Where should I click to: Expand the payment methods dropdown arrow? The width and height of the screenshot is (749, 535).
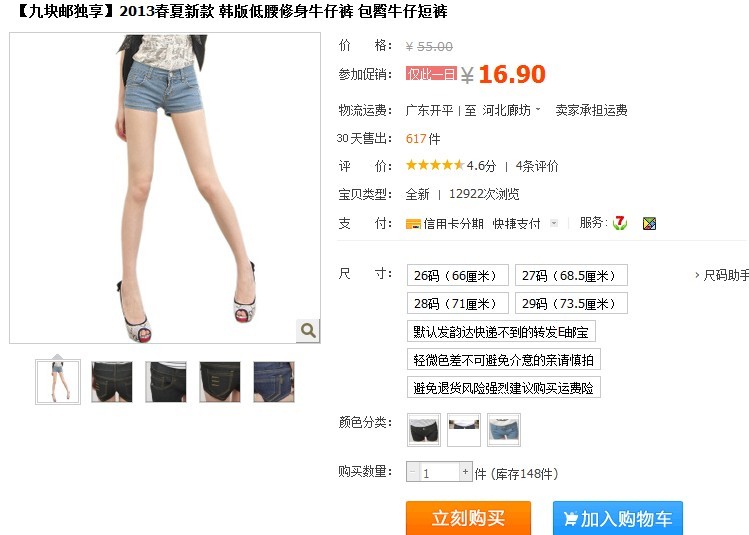pos(554,223)
